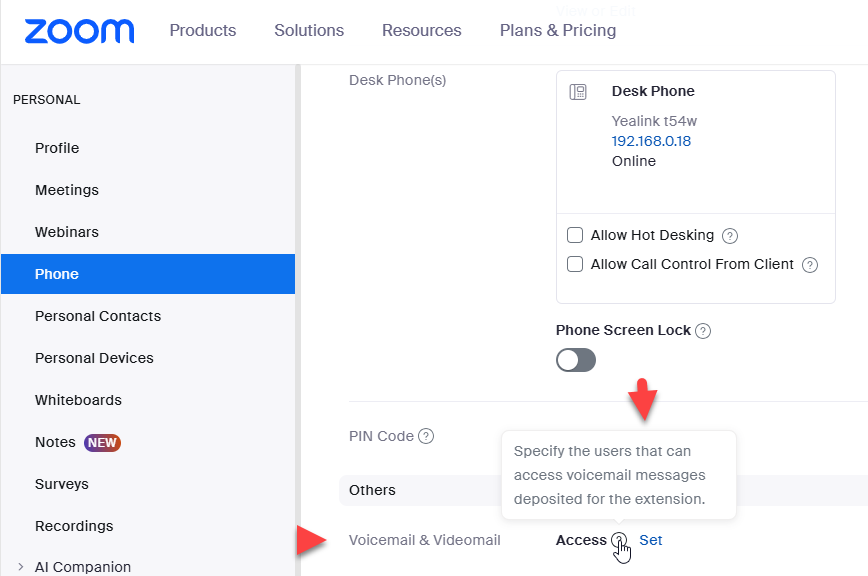Open help icon for Allow Hot Desking
This screenshot has height=576, width=868.
[x=730, y=236]
